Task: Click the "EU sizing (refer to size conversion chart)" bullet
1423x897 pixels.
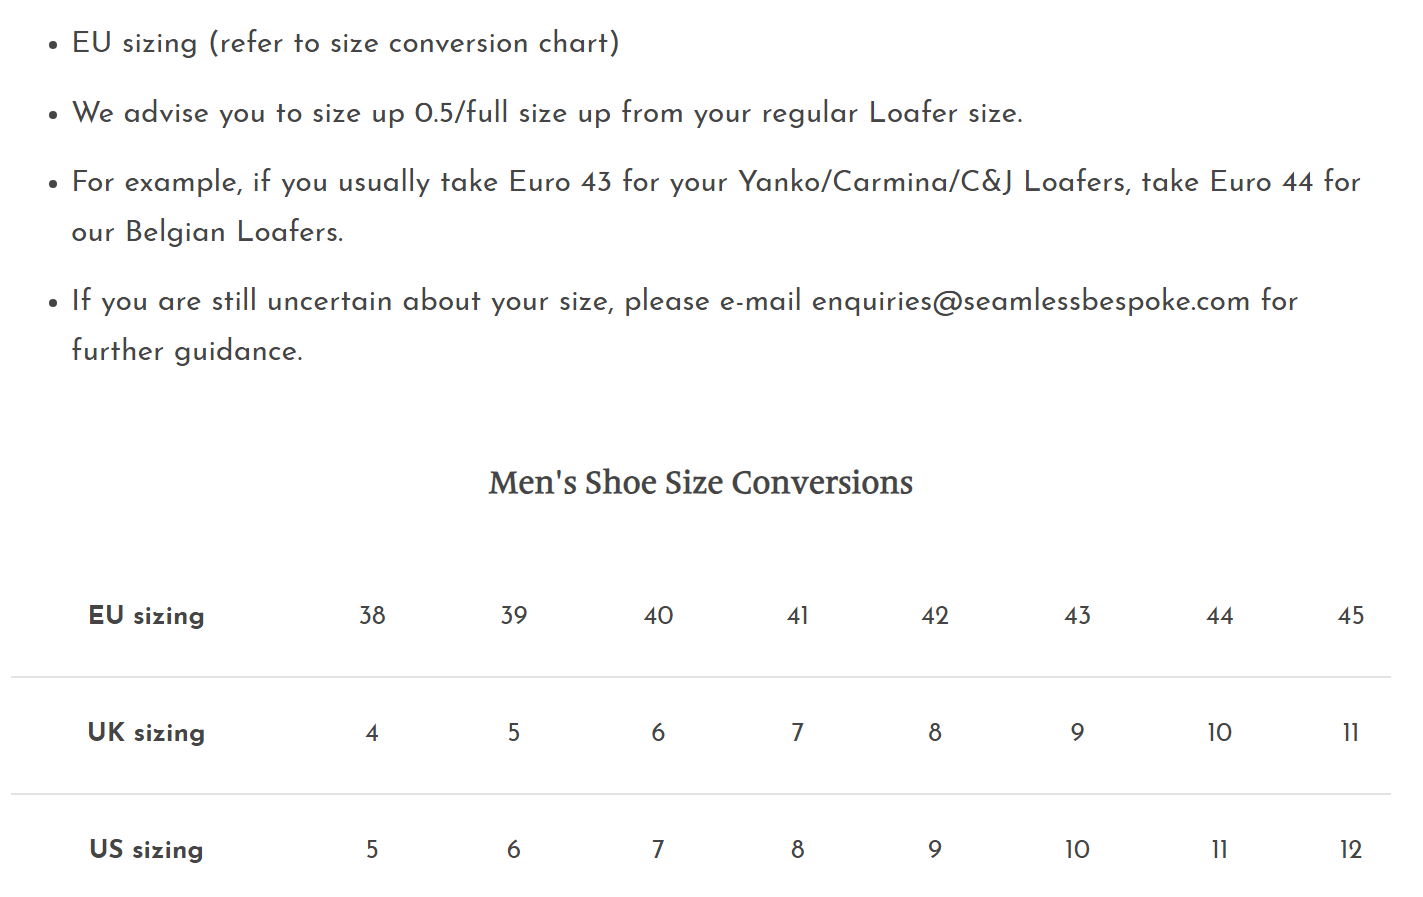Action: coord(345,43)
